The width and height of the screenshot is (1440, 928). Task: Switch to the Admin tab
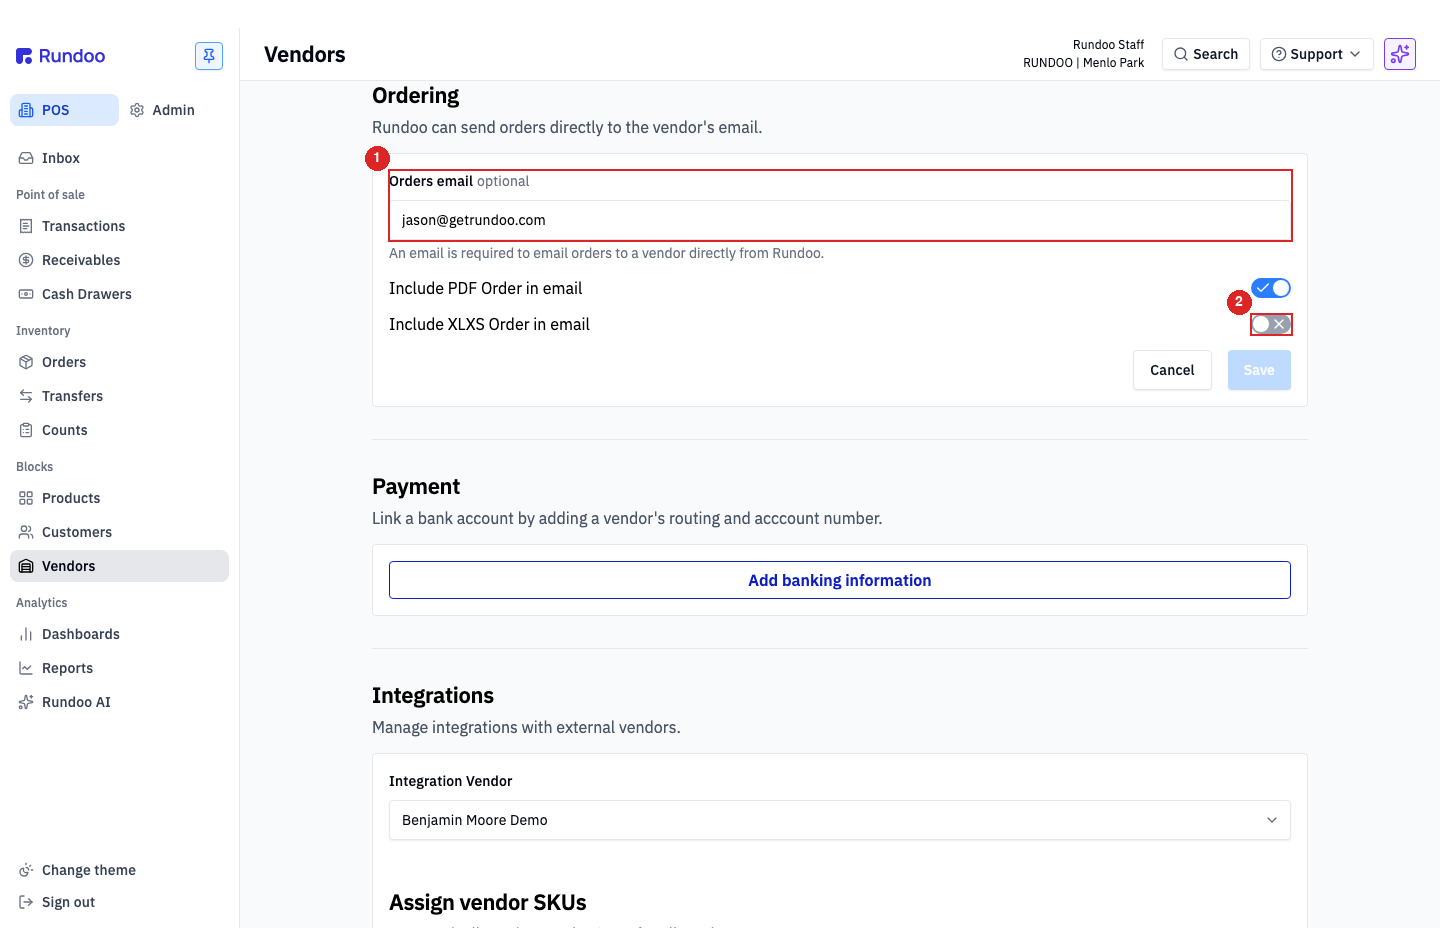click(163, 110)
